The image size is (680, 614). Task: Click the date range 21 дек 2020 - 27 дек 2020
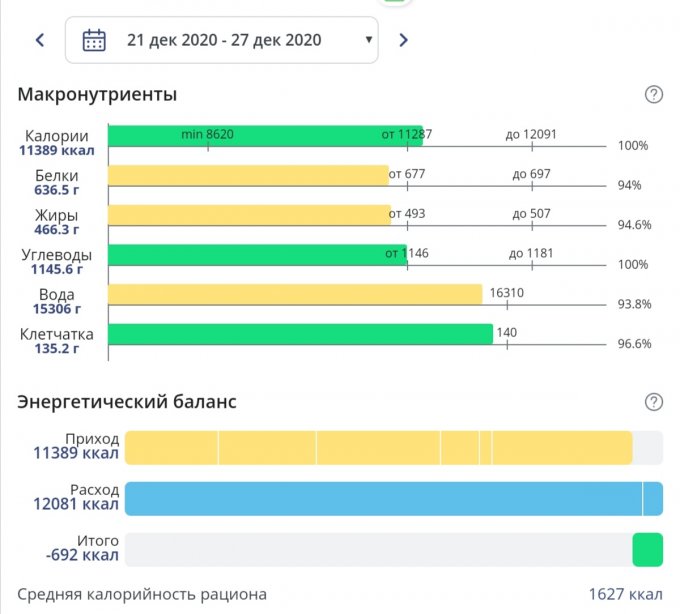pos(224,40)
